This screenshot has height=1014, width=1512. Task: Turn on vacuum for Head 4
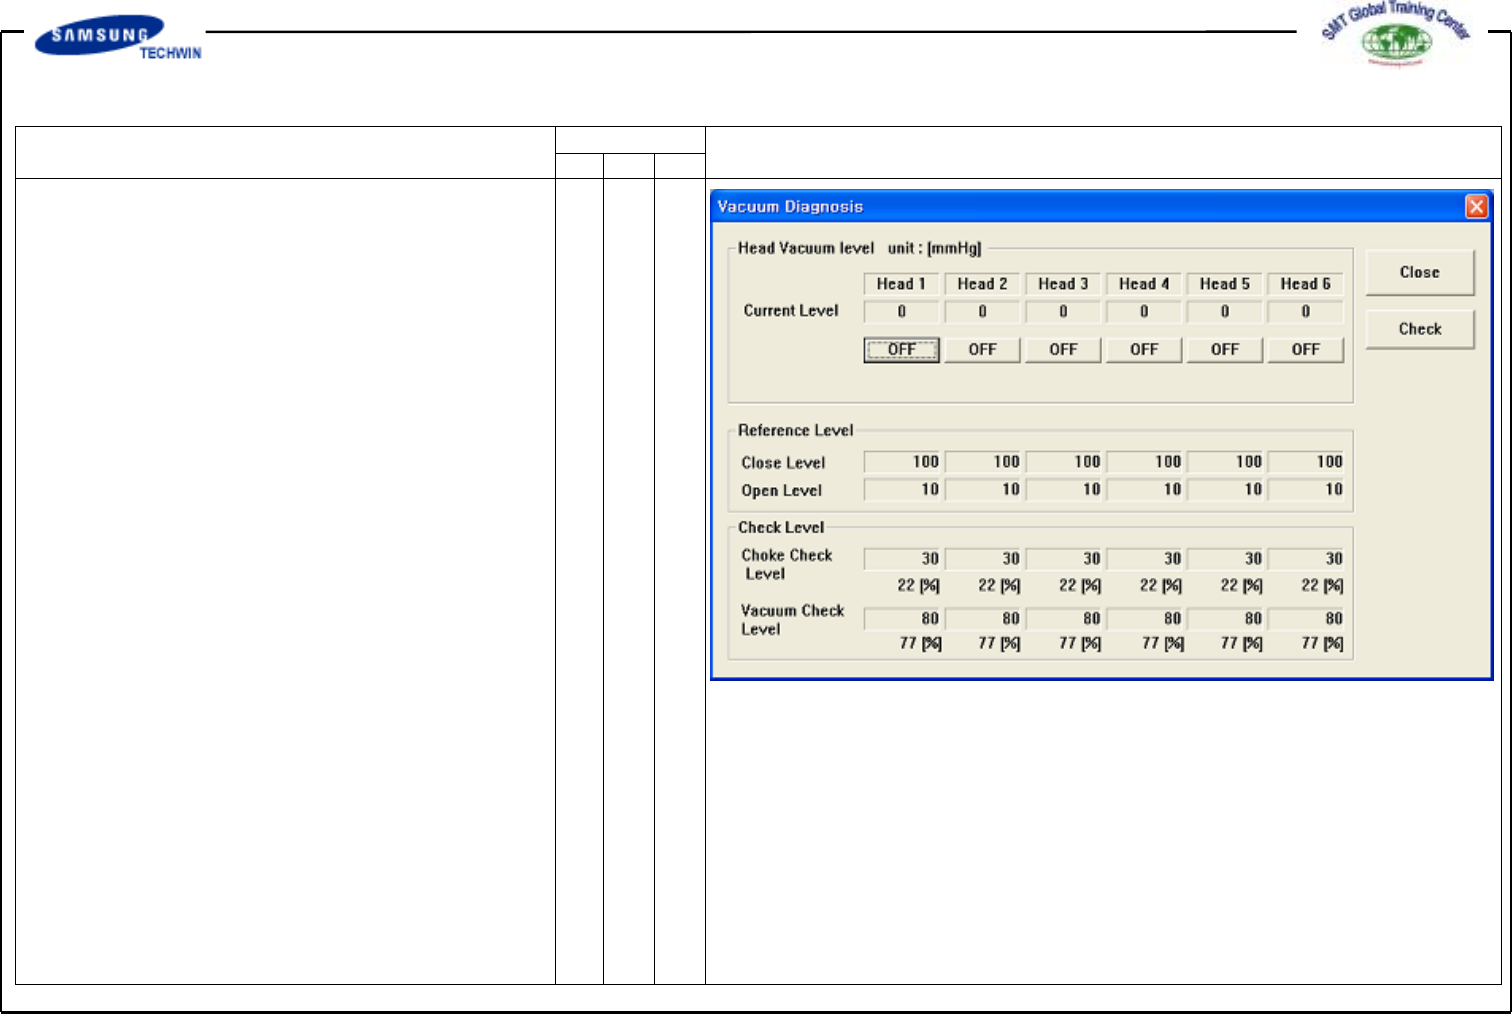pos(1144,350)
